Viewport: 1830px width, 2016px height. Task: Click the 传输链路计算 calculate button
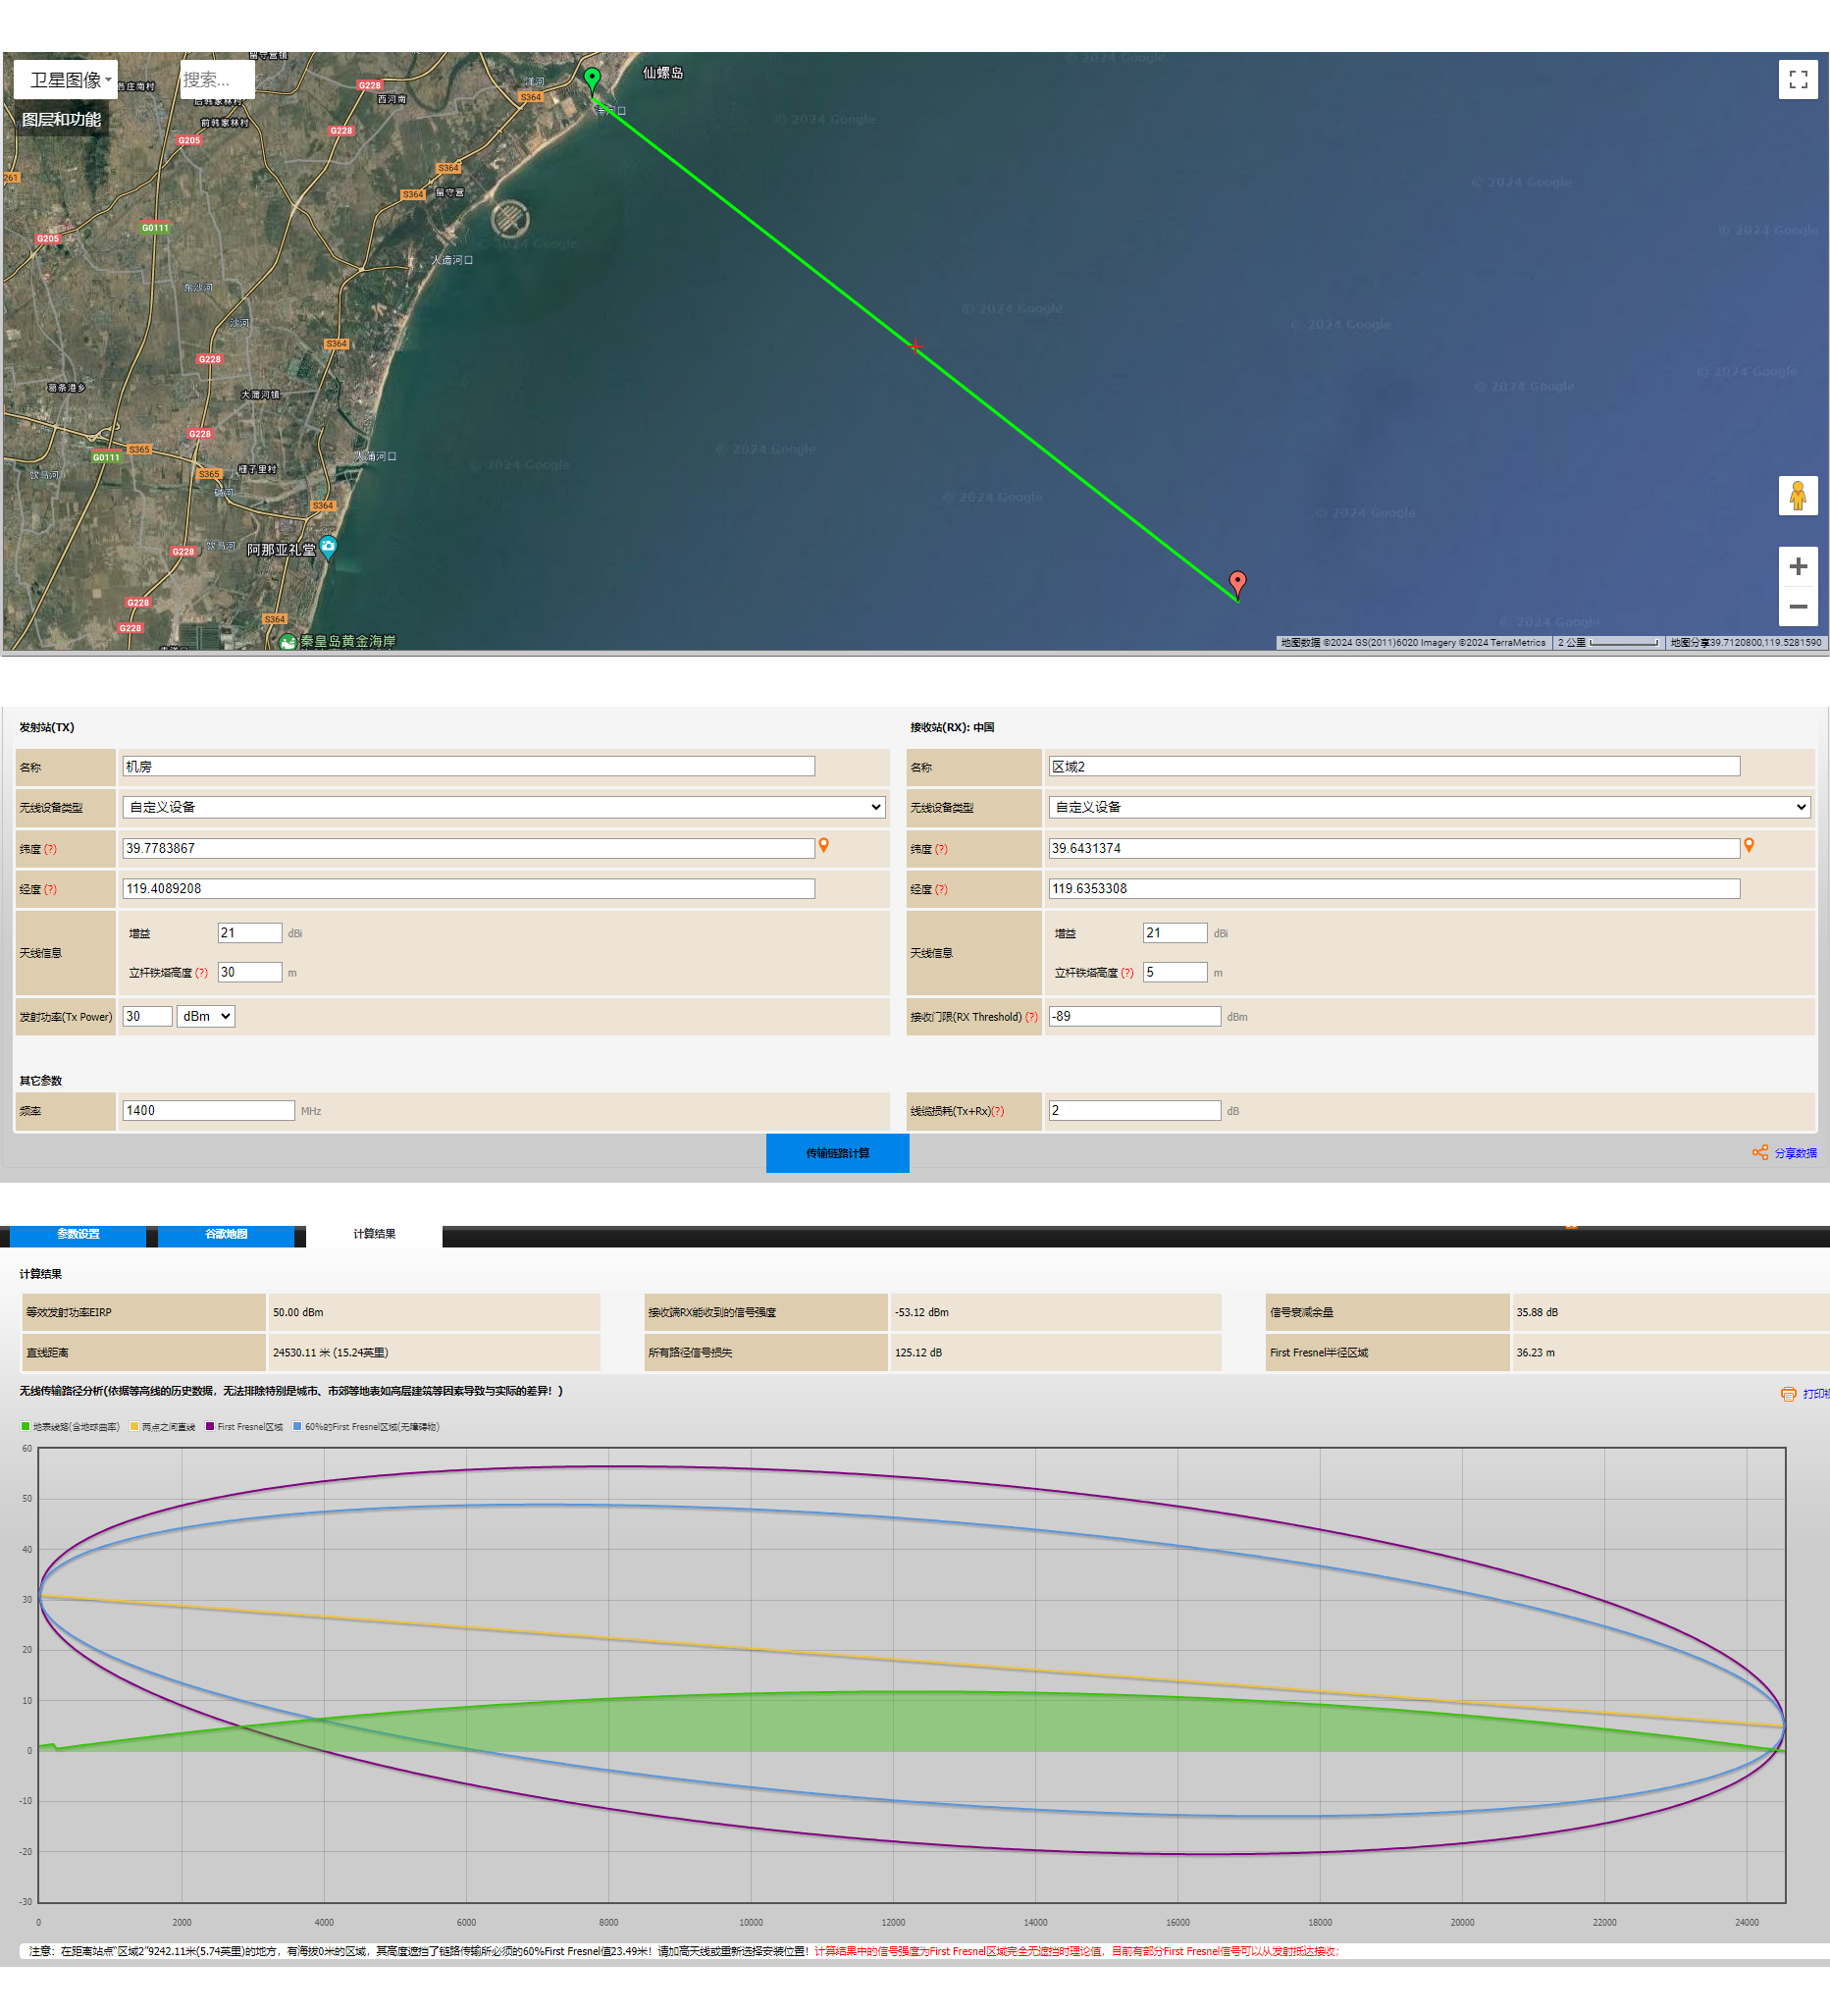[x=837, y=1153]
